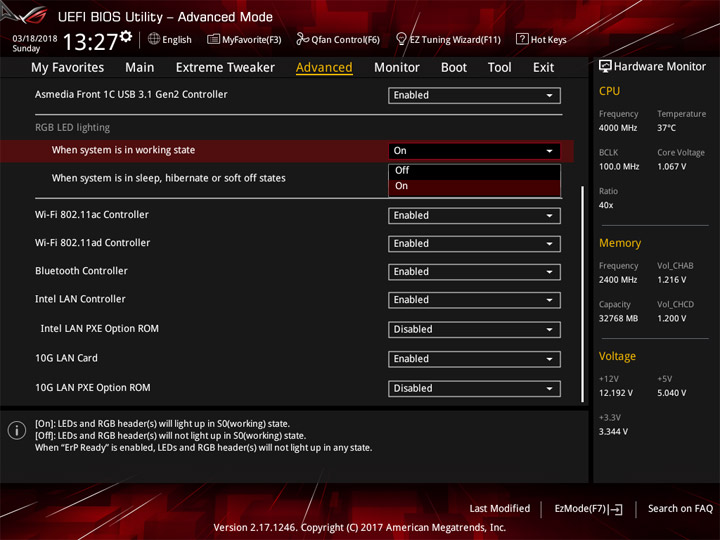Collapse the working state On dropdown
The image size is (720, 540).
point(474,151)
